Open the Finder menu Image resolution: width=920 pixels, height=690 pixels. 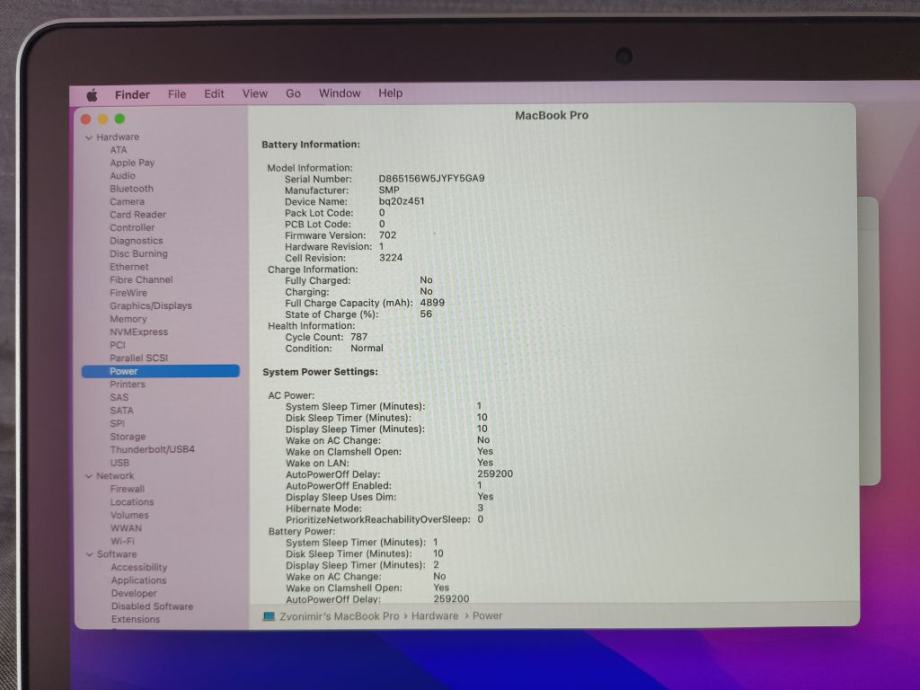coord(132,94)
